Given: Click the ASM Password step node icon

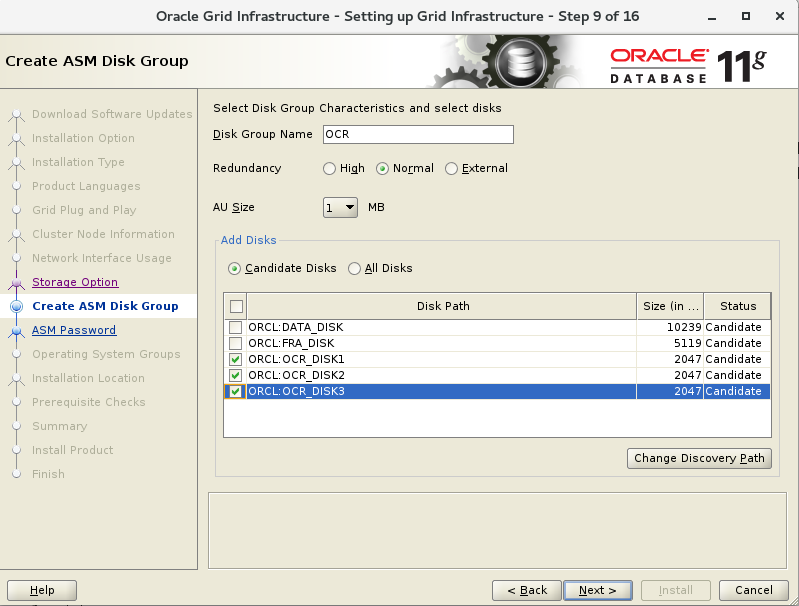Looking at the screenshot, I should [16, 331].
